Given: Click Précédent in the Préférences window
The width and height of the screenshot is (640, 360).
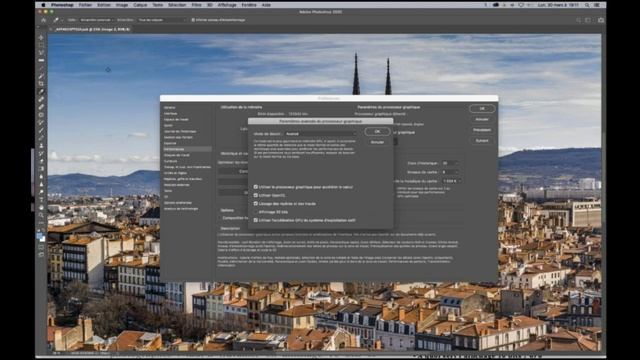Looking at the screenshot, I should pos(482,130).
